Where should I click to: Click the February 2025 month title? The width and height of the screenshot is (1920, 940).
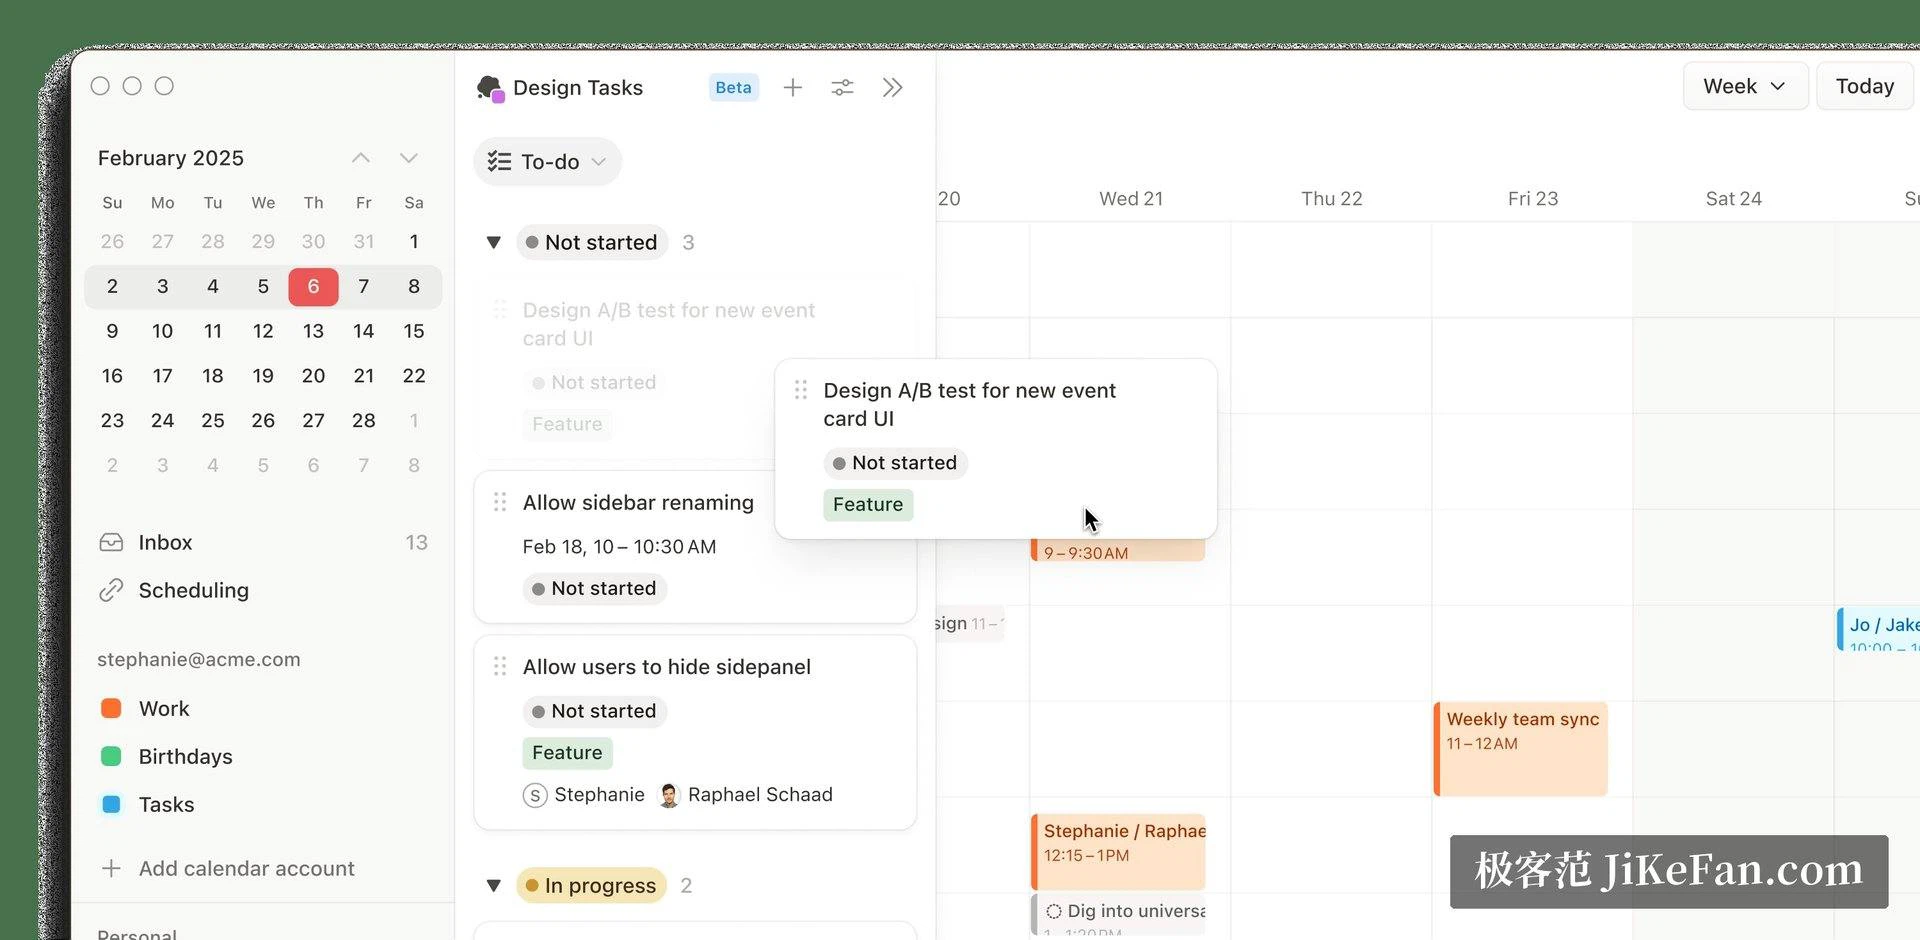[171, 158]
